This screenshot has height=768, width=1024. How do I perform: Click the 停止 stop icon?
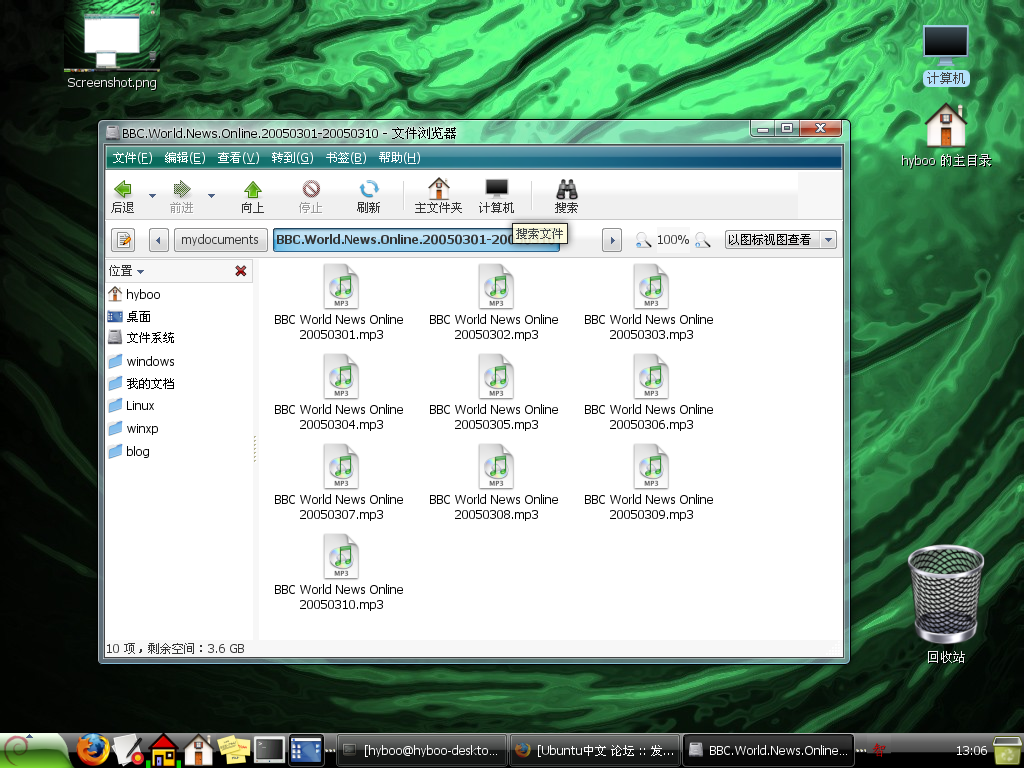point(311,196)
